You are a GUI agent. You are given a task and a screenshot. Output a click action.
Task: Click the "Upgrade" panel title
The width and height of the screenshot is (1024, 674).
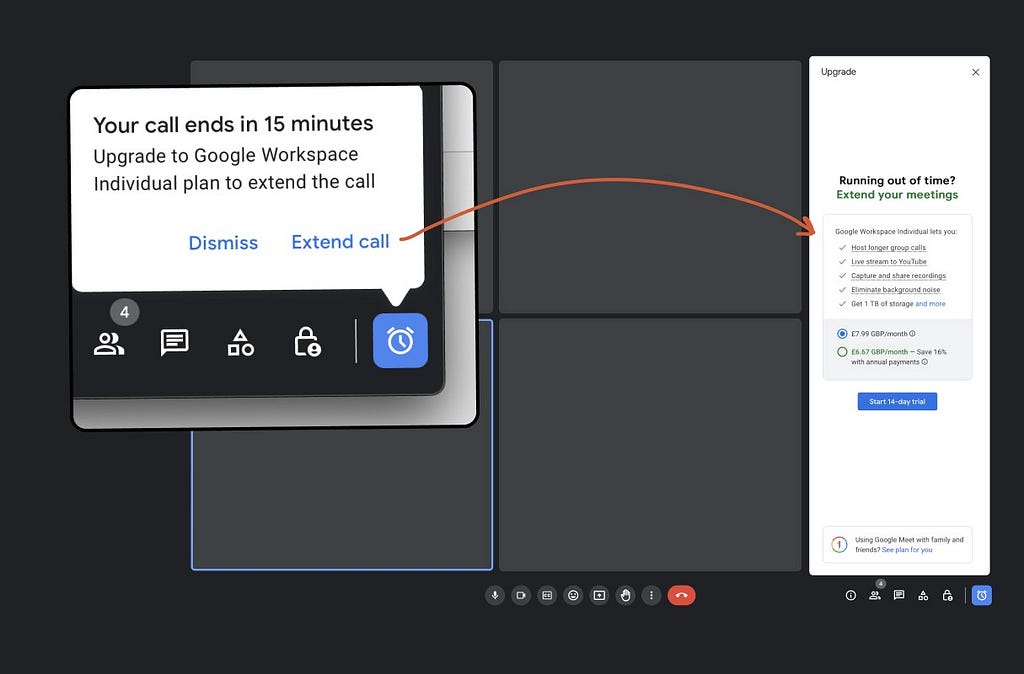click(839, 72)
